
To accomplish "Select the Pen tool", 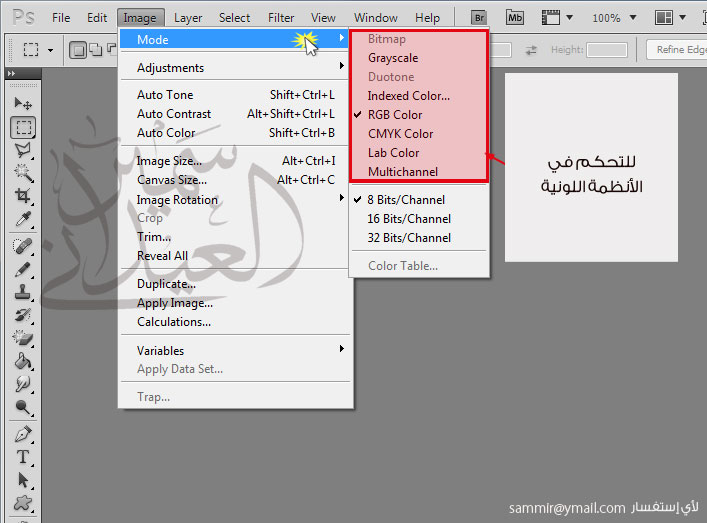I will 23,434.
